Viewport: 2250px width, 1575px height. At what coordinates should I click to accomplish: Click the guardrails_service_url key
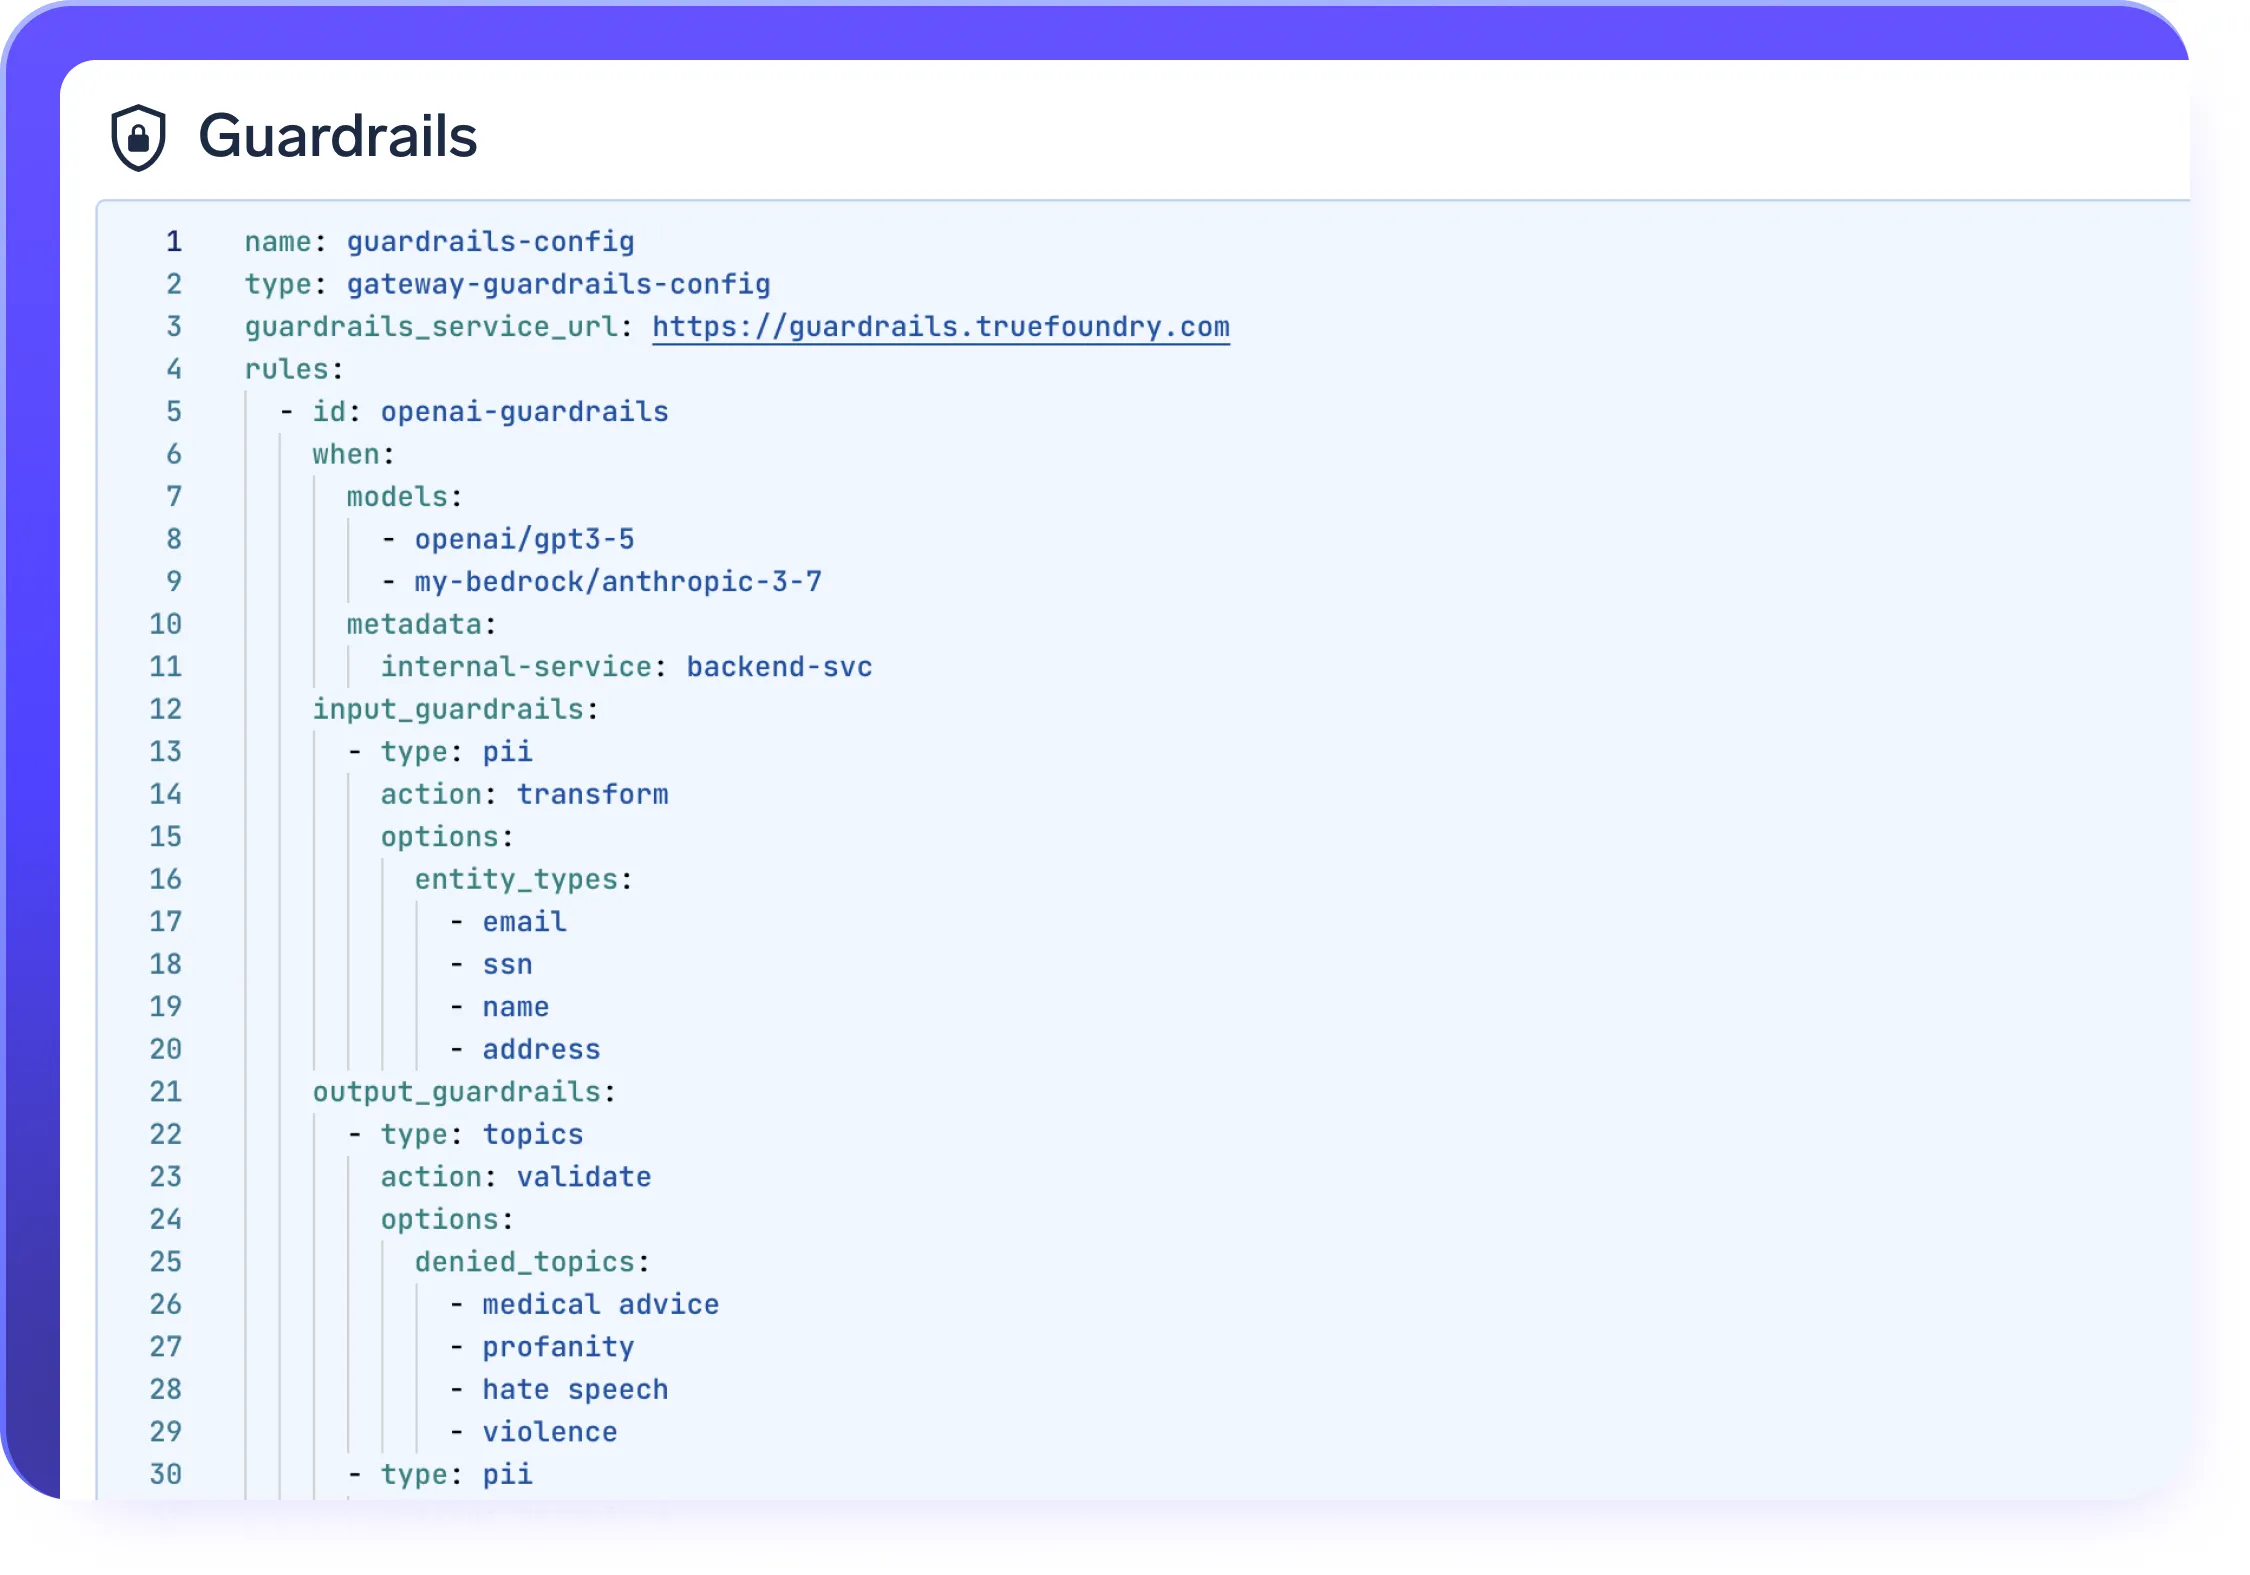431,327
